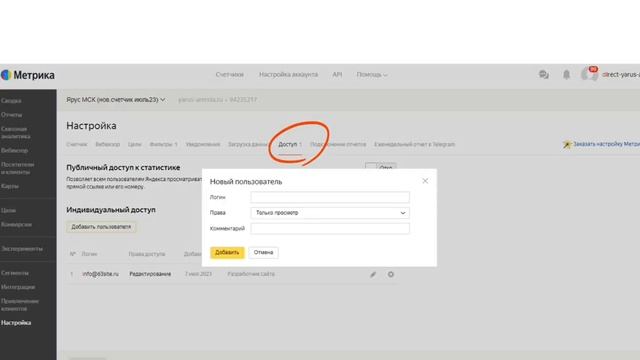Click the yellow Добавить button in dialog
Image resolution: width=640 pixels, height=360 pixels.
pos(227,253)
